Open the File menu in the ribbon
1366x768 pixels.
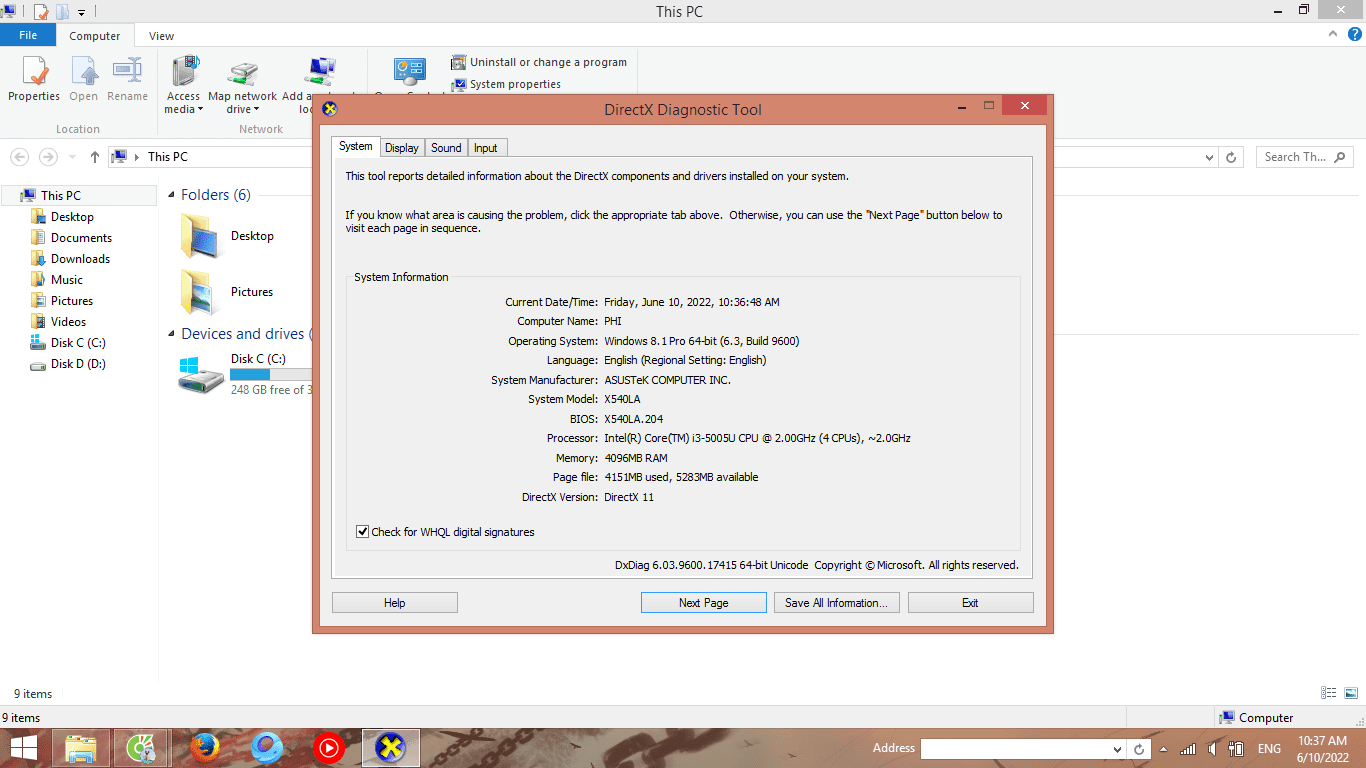click(x=28, y=35)
